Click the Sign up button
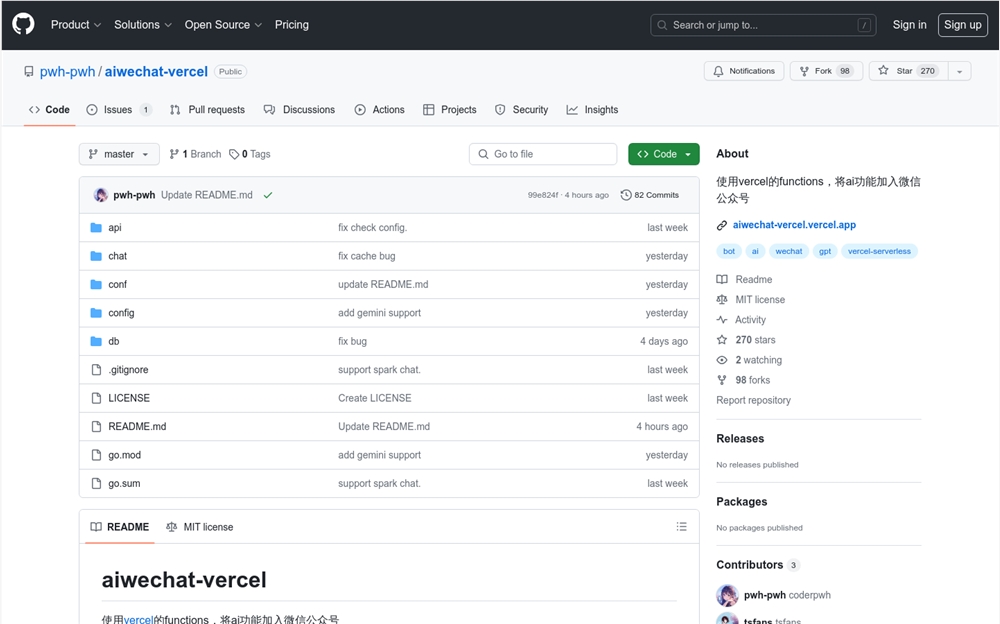This screenshot has height=624, width=1000. pos(962,25)
